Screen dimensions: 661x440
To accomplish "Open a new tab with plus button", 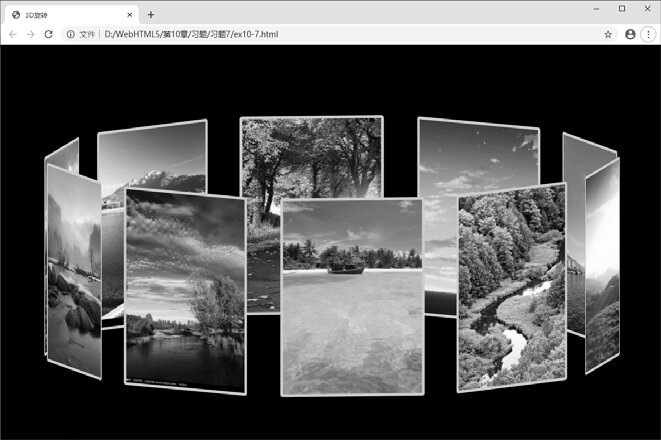I will (x=151, y=14).
